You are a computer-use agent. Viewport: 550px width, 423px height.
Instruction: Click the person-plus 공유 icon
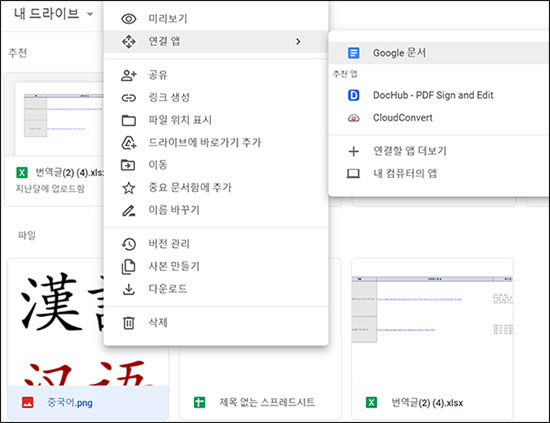pos(128,75)
